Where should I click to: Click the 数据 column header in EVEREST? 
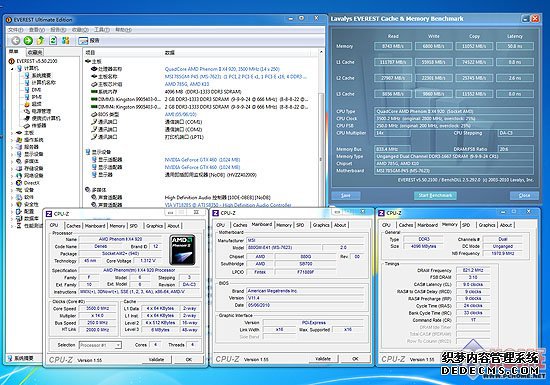pos(170,53)
